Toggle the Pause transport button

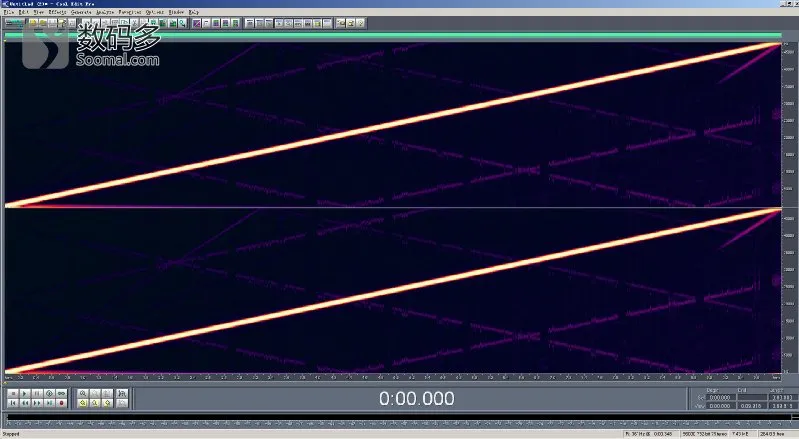[x=37, y=394]
